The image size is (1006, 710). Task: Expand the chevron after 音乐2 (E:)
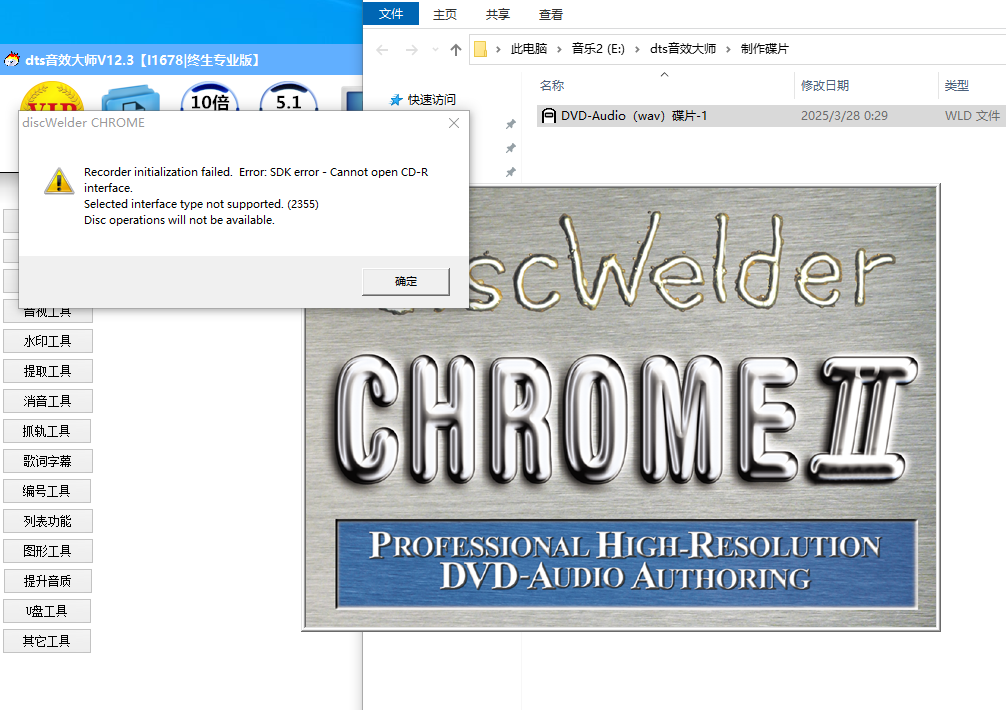coord(637,49)
